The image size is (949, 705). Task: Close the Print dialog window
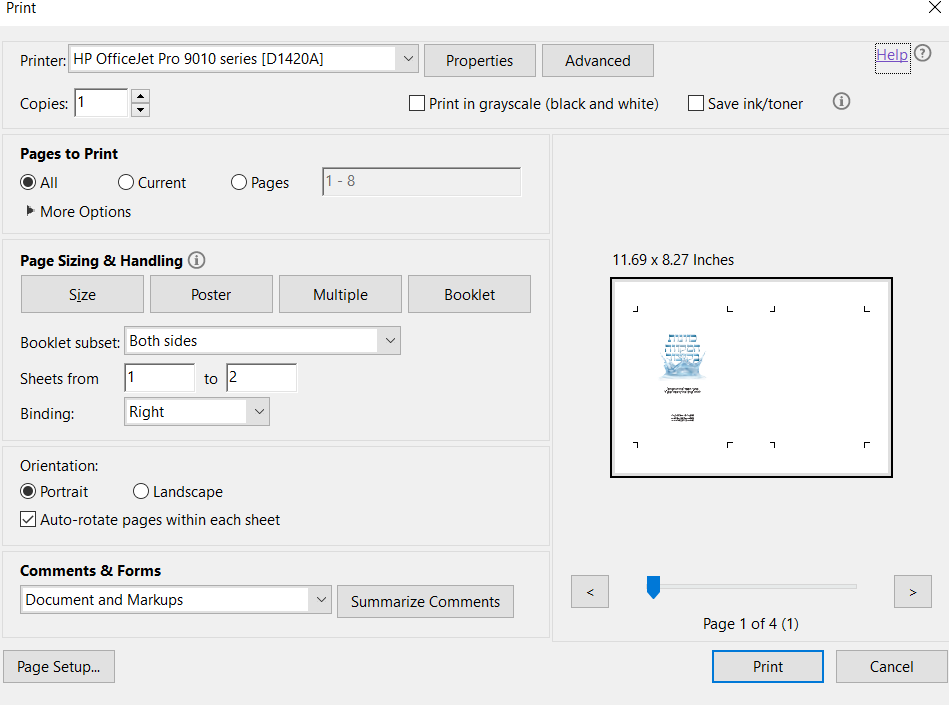pos(934,8)
